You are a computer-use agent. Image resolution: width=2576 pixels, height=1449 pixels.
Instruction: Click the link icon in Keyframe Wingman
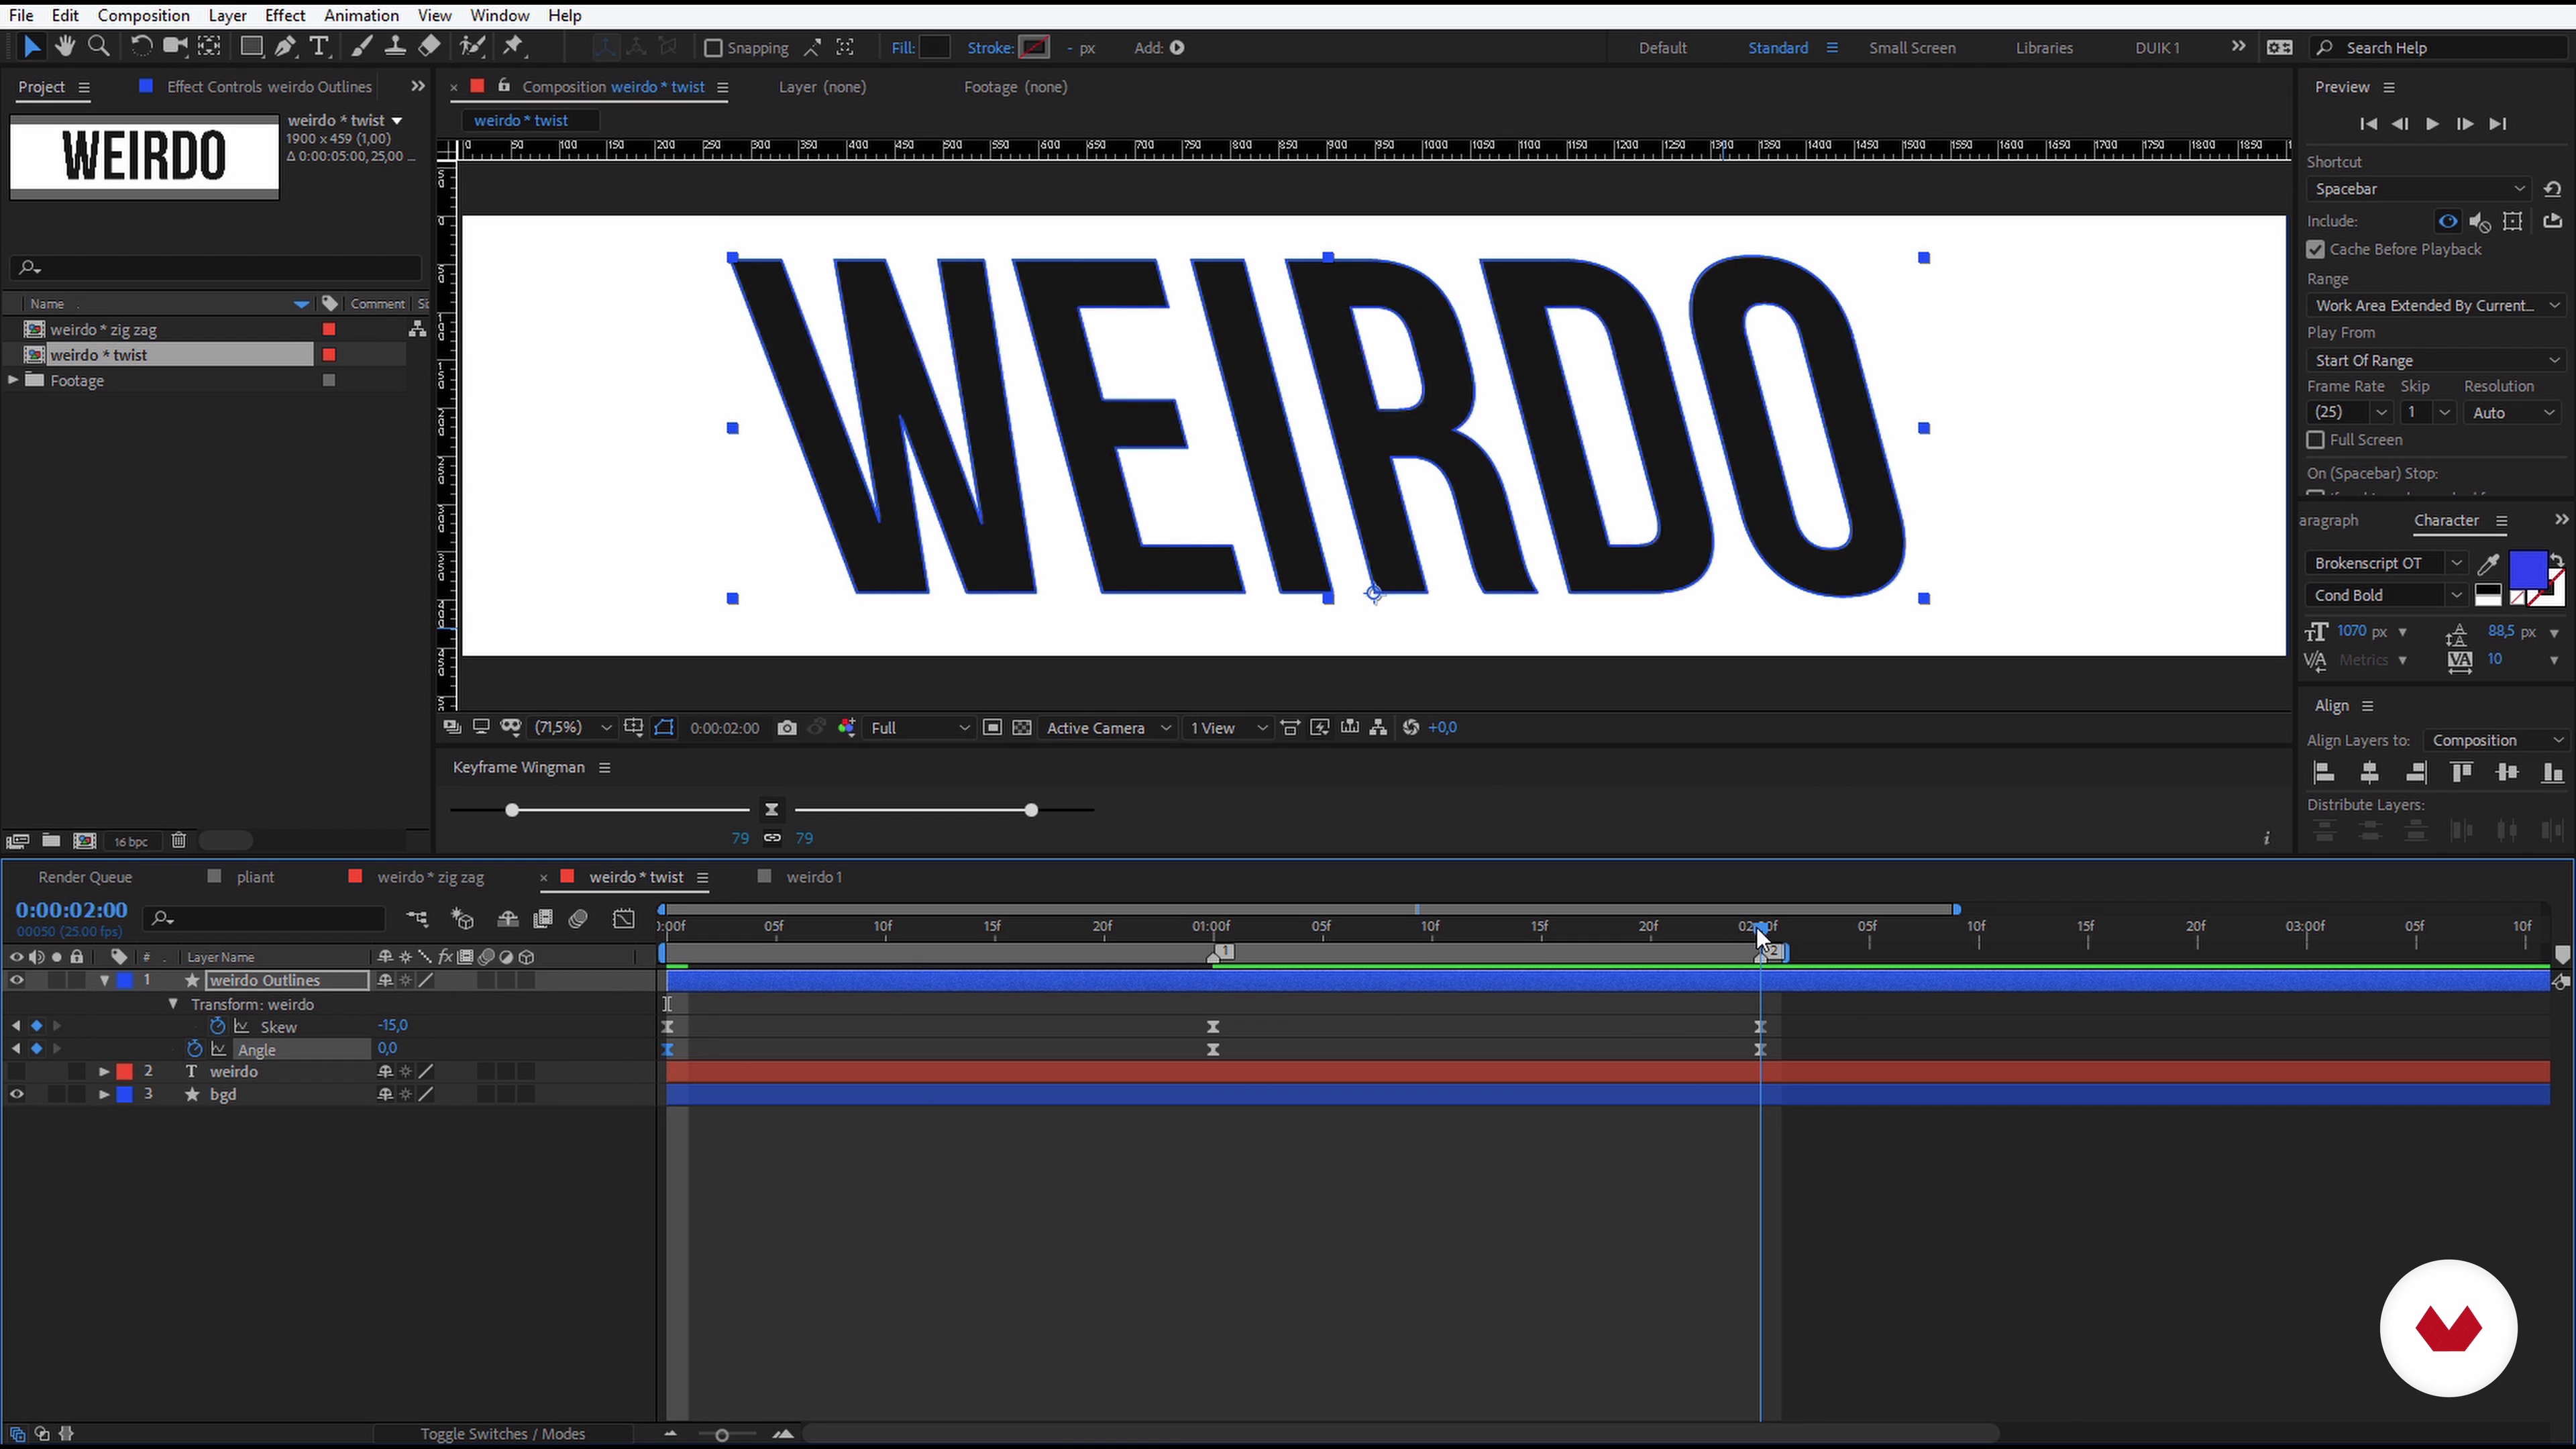(x=772, y=838)
